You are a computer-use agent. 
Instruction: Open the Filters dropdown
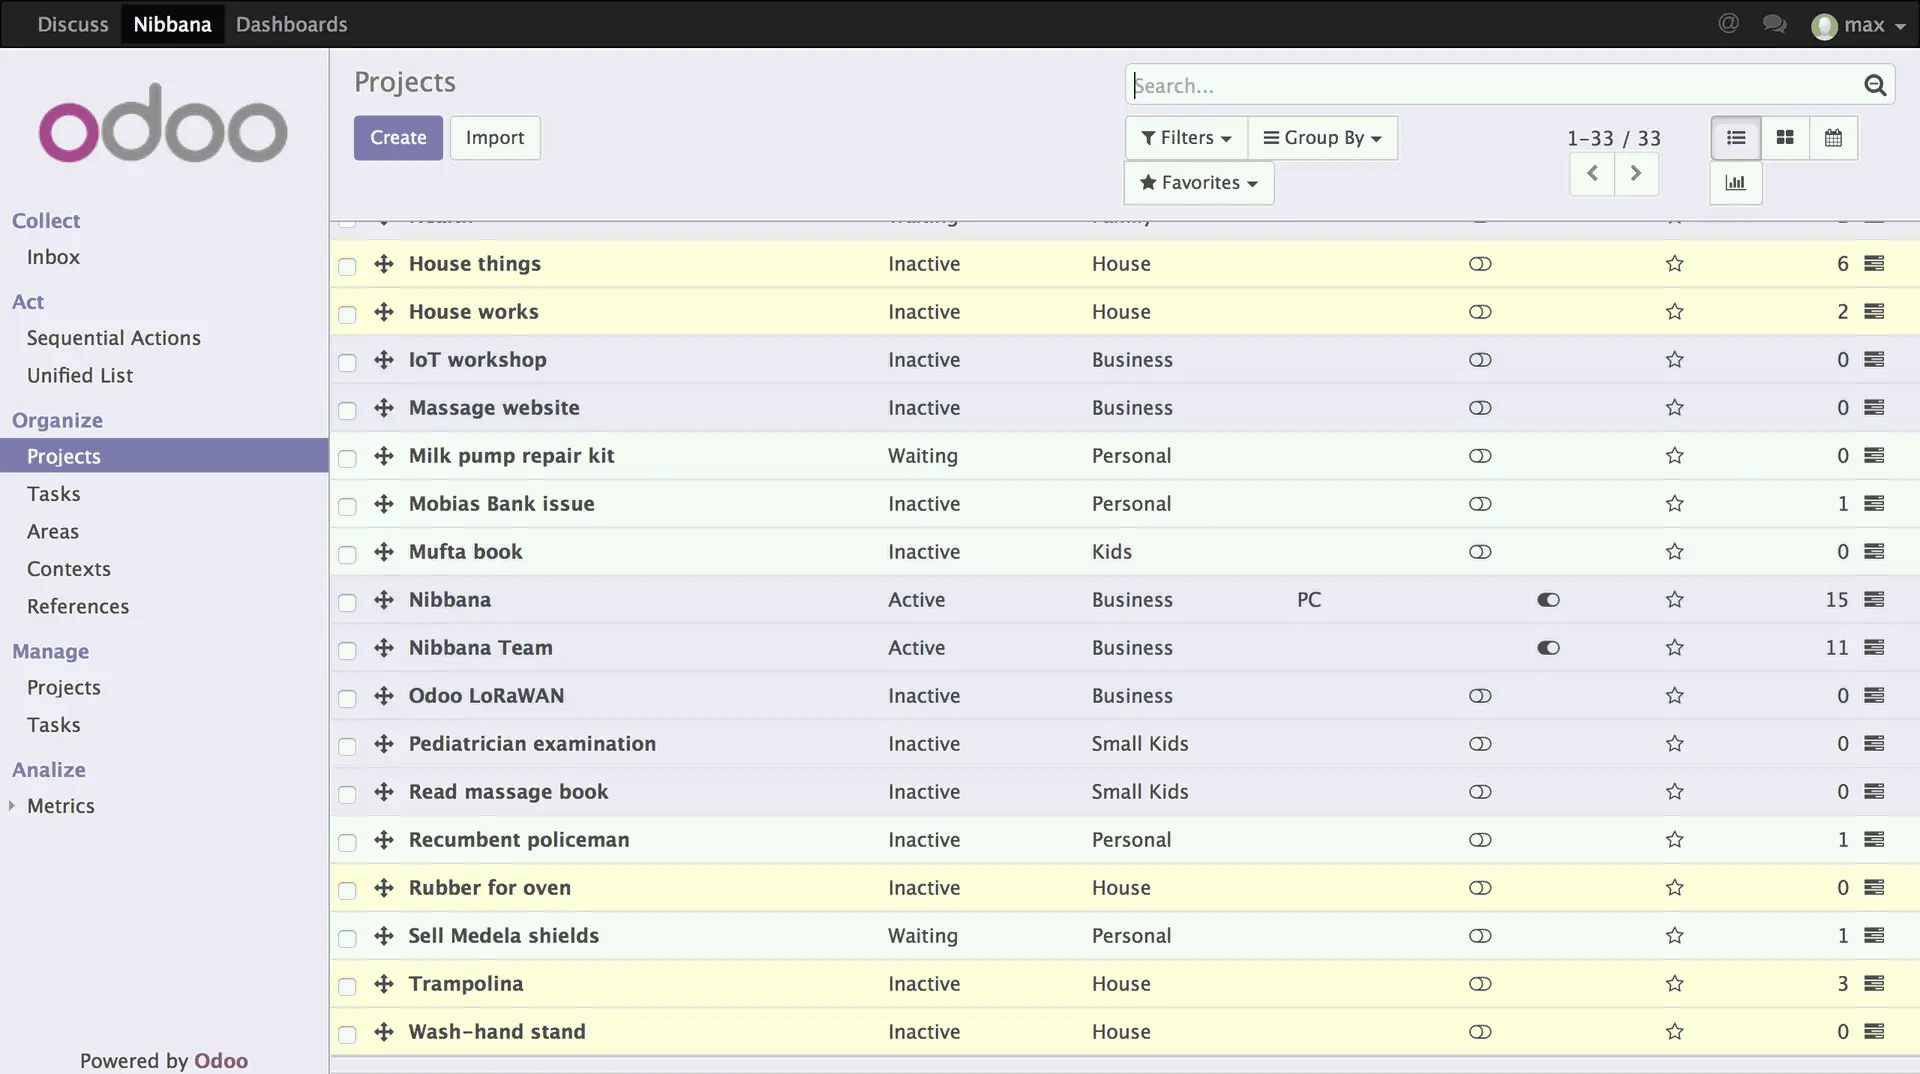(x=1186, y=138)
